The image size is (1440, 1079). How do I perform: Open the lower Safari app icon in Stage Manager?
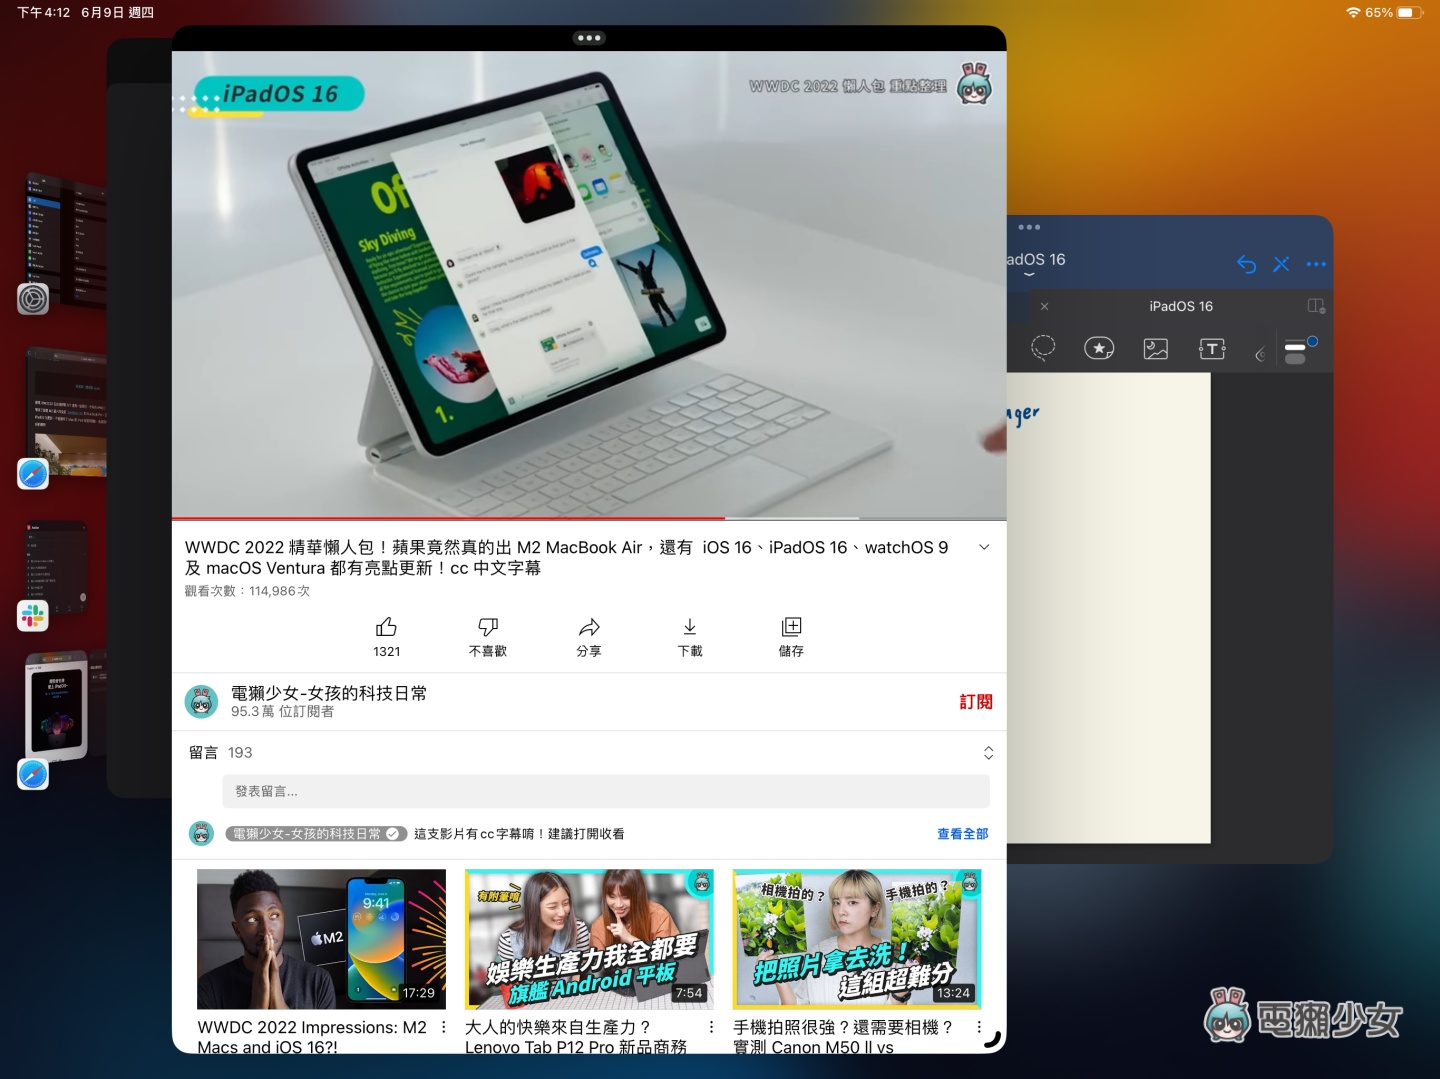(x=33, y=774)
